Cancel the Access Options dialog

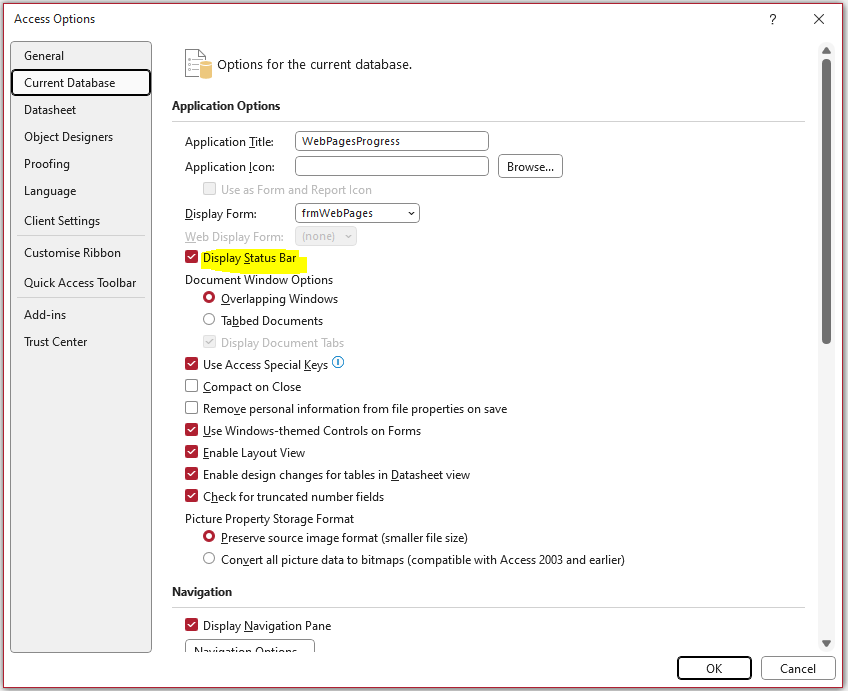click(x=798, y=668)
